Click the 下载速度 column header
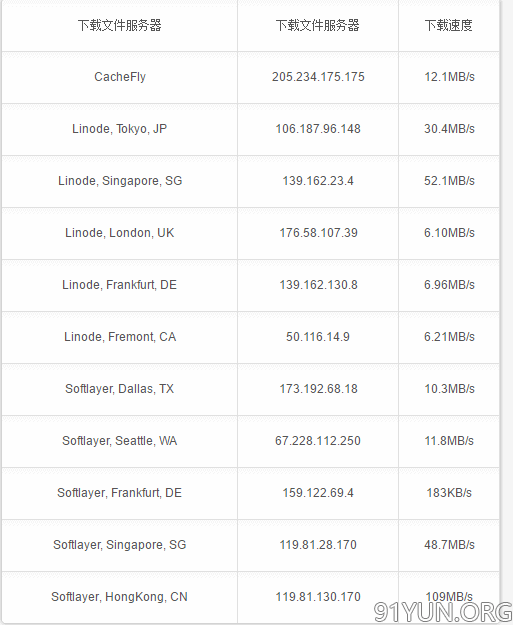Viewport: 513px width, 625px height. (448, 26)
